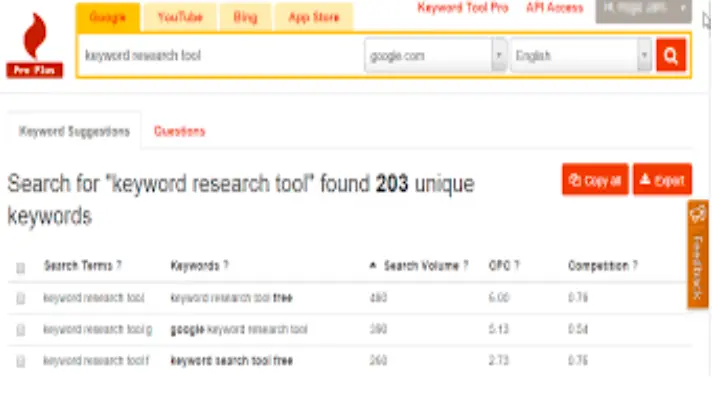Click the keyword search input field
This screenshot has width=712, height=399.
tap(221, 55)
